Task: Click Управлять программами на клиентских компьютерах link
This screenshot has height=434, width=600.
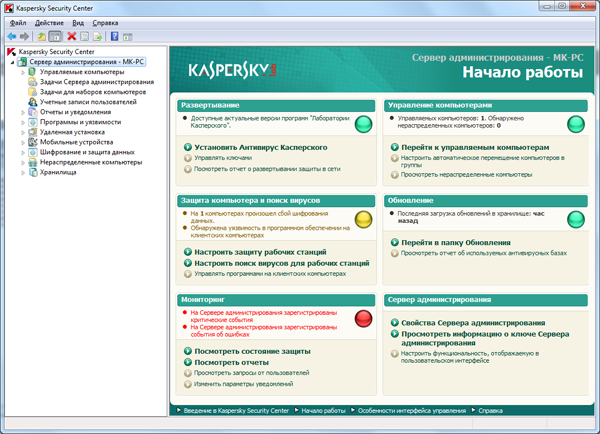Action: (x=270, y=274)
